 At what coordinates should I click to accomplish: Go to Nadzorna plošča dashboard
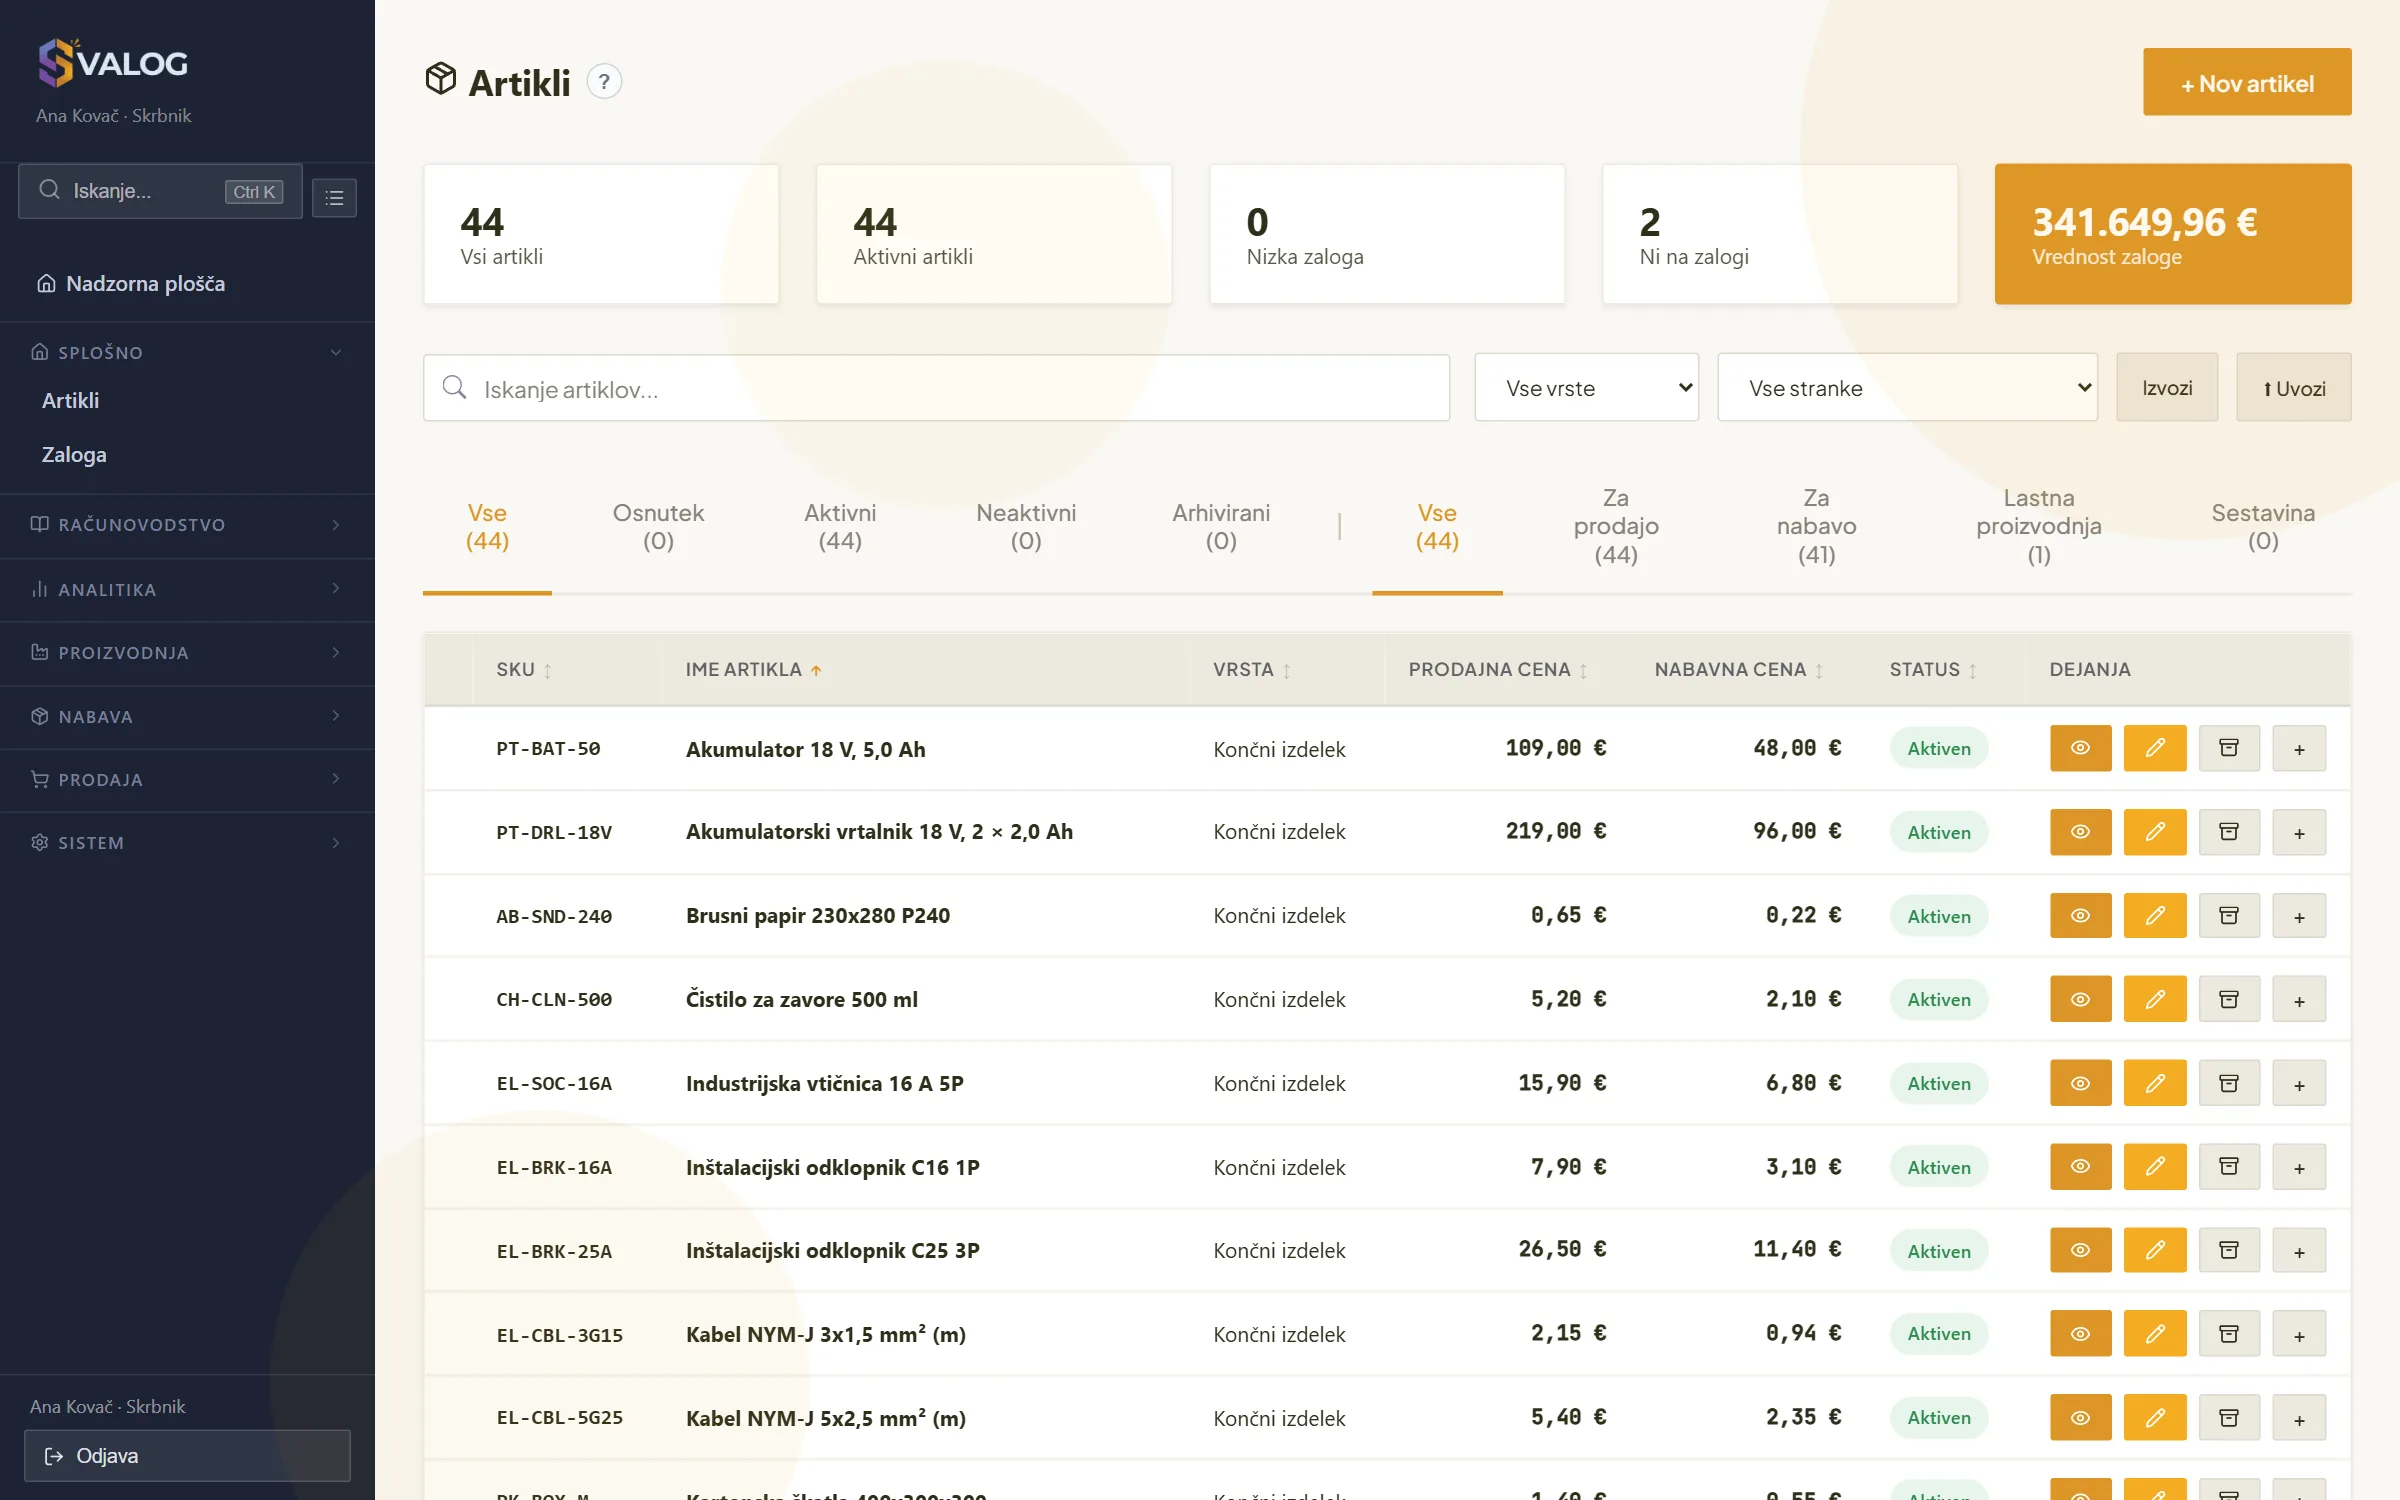tap(145, 284)
